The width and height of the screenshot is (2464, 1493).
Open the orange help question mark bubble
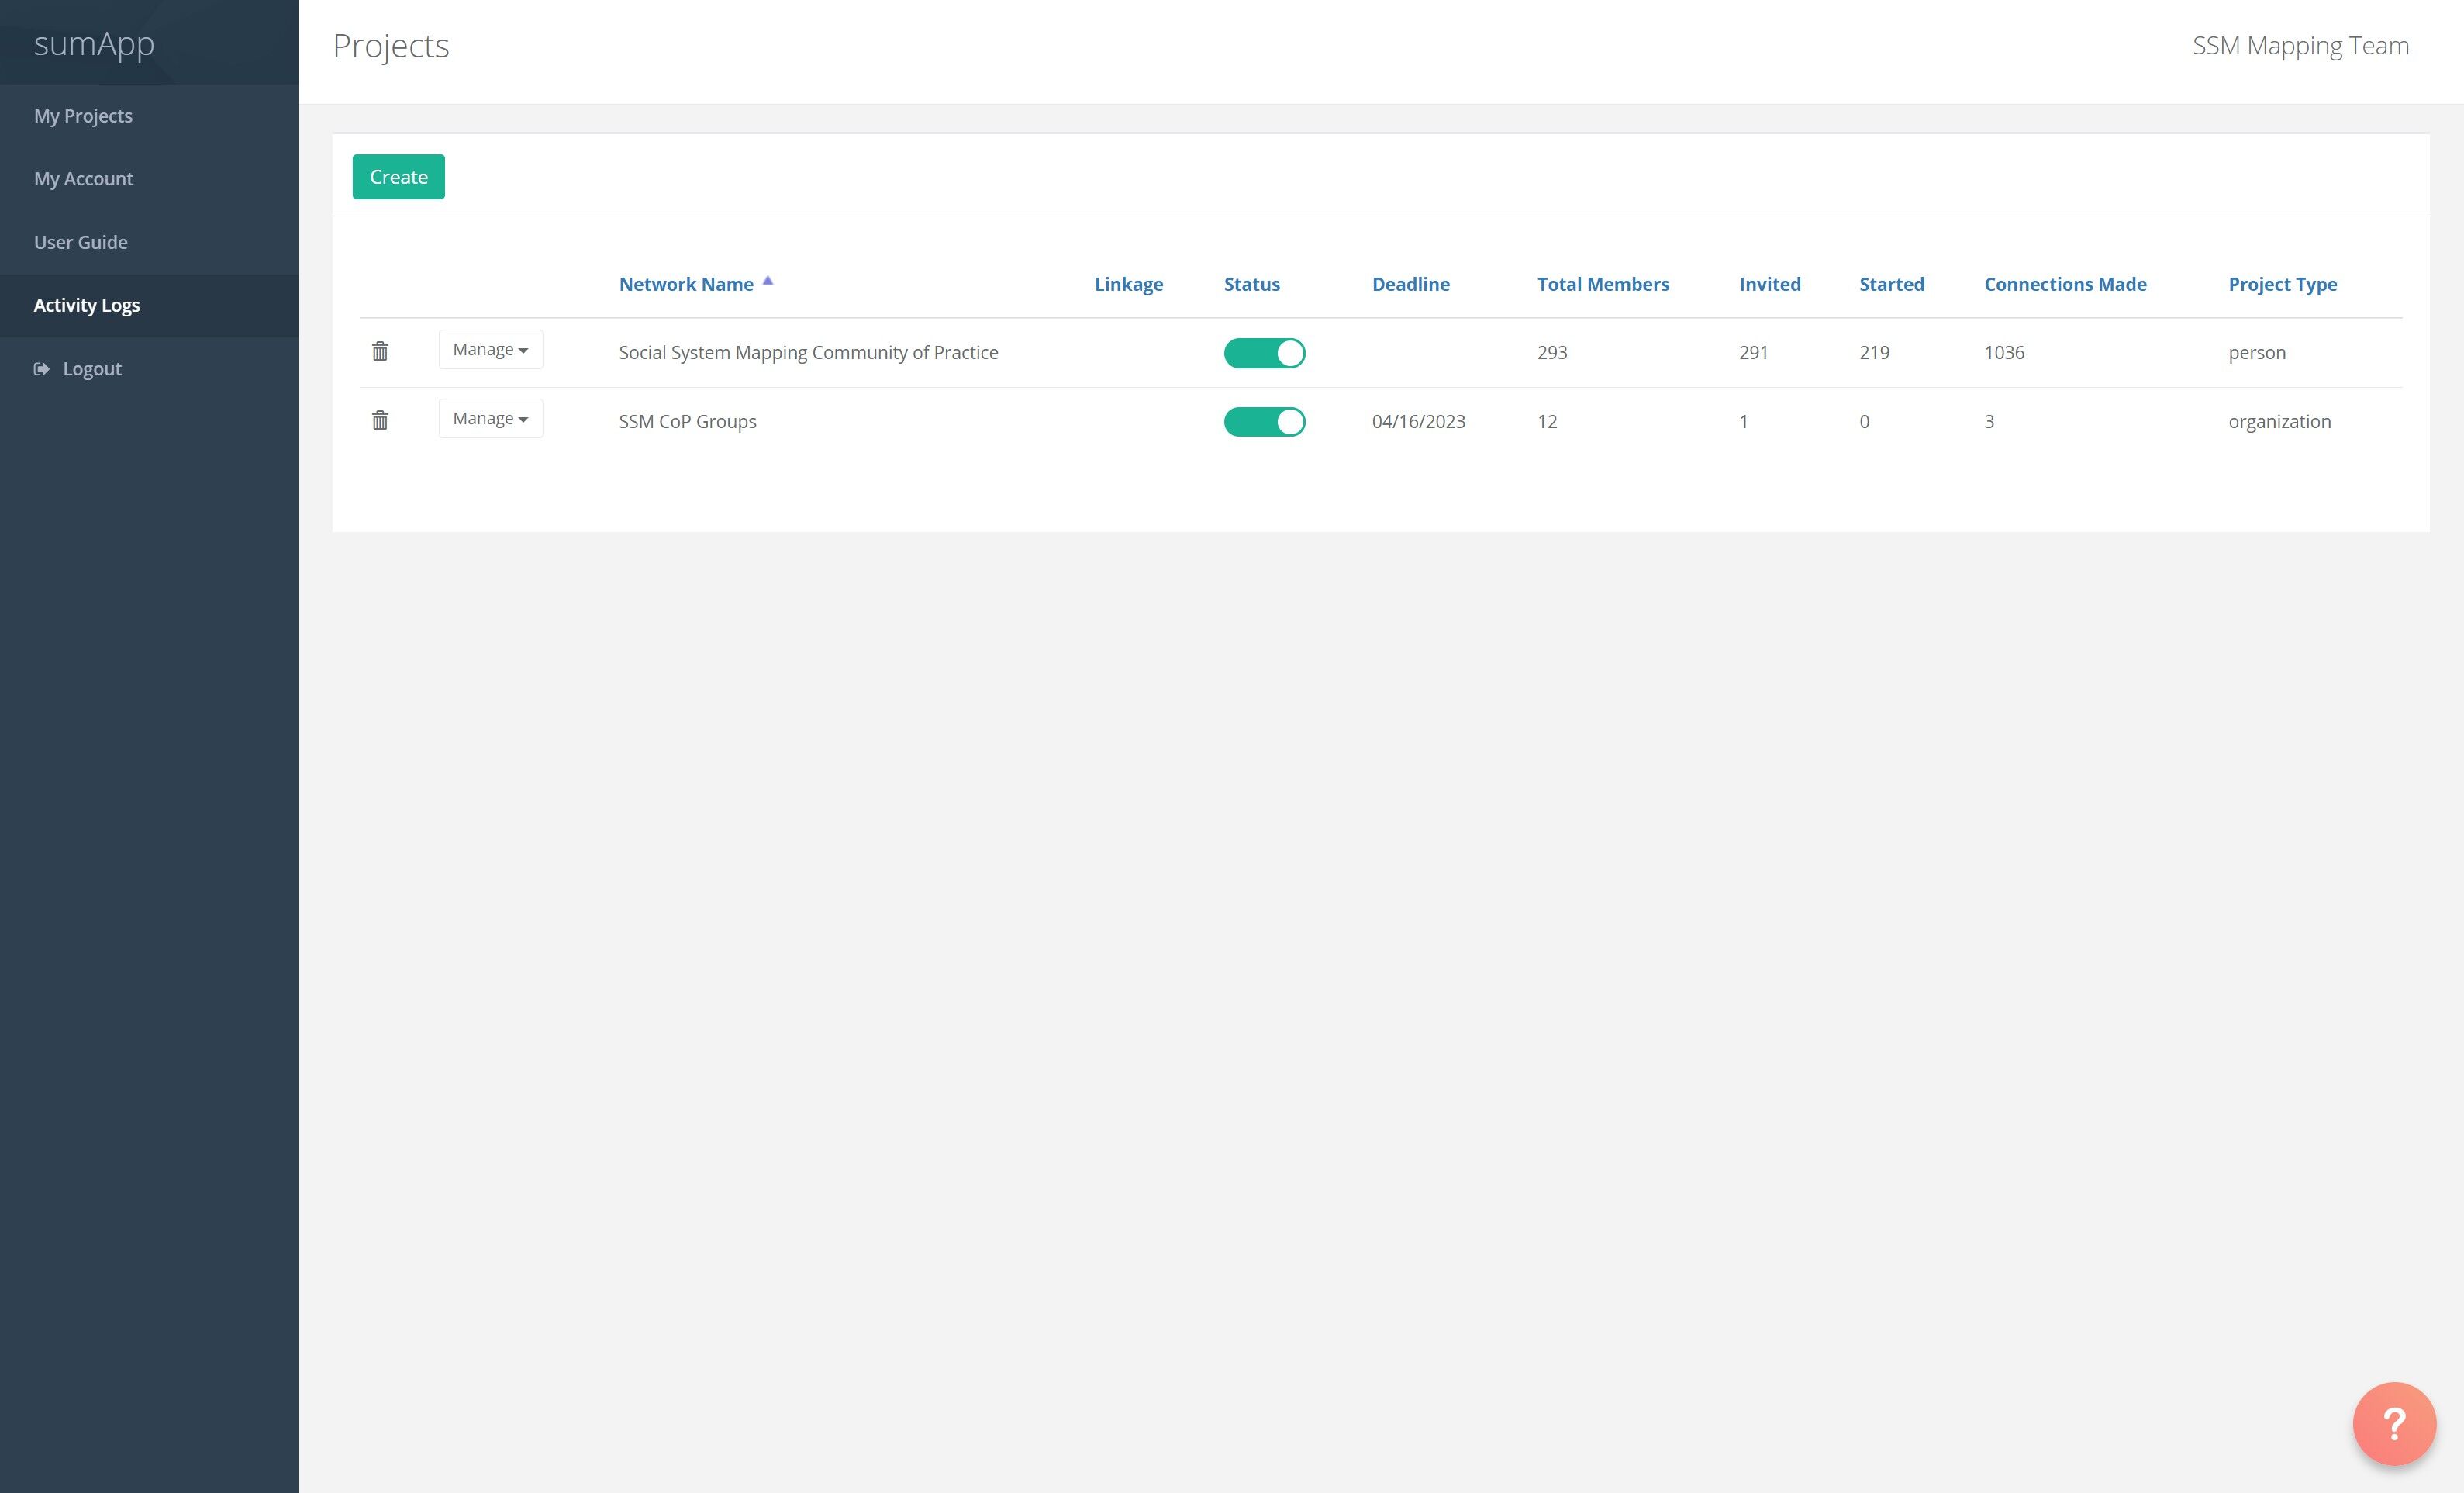coord(2393,1423)
